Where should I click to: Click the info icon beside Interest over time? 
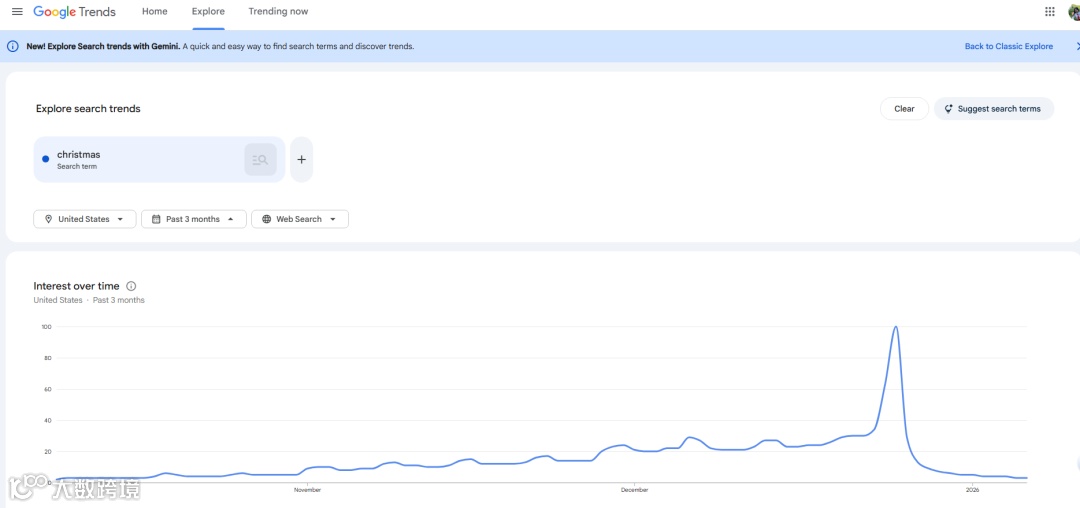pyautogui.click(x=131, y=286)
